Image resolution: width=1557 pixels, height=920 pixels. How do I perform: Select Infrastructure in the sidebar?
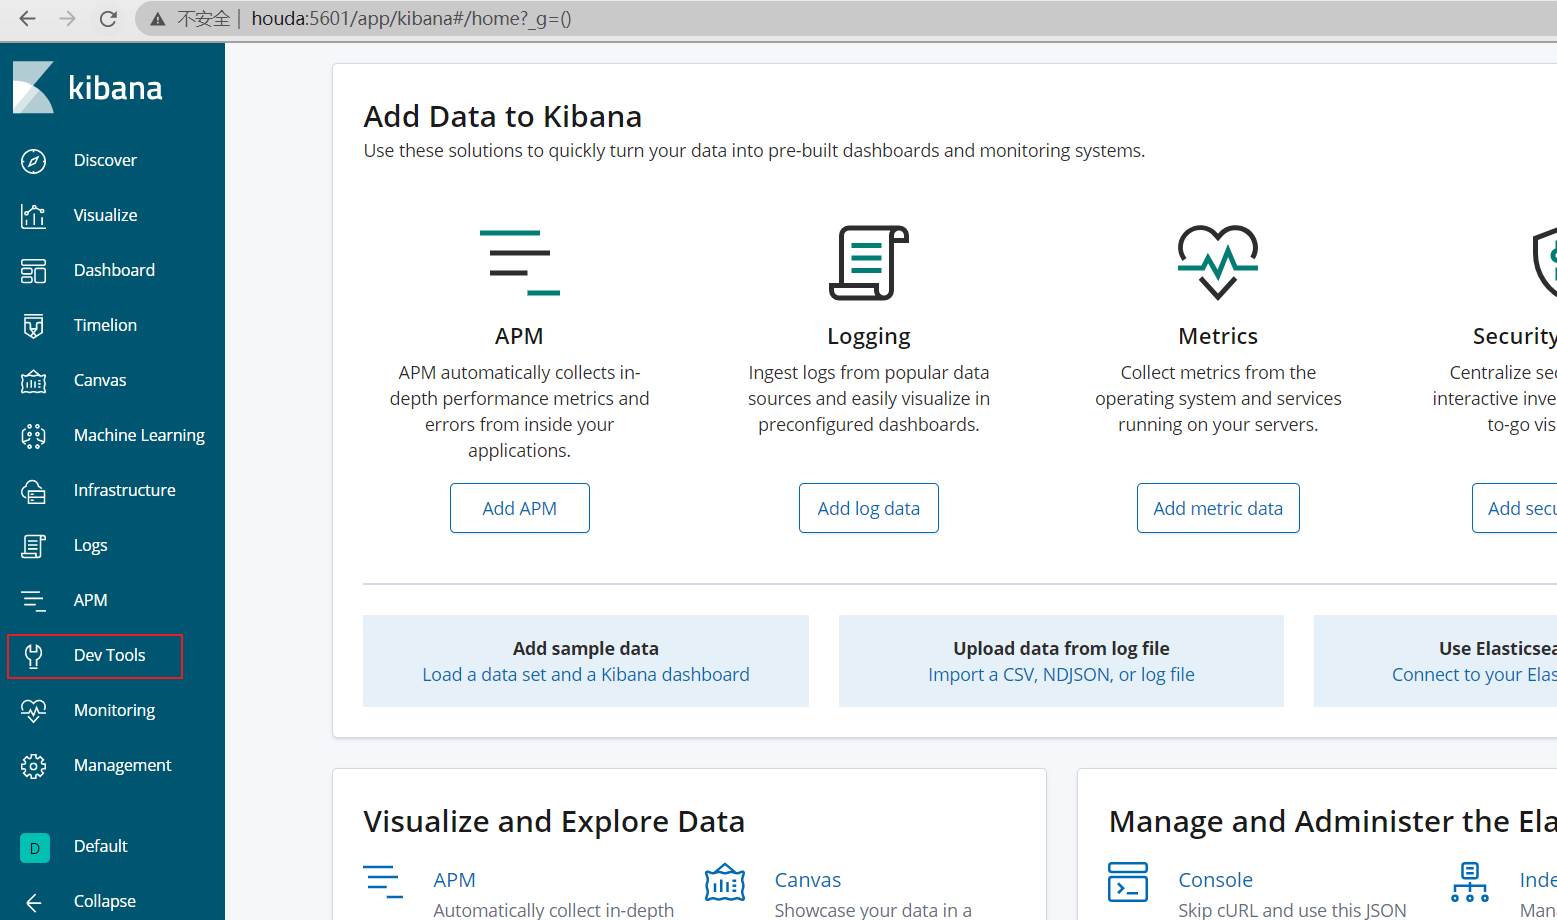pos(124,490)
